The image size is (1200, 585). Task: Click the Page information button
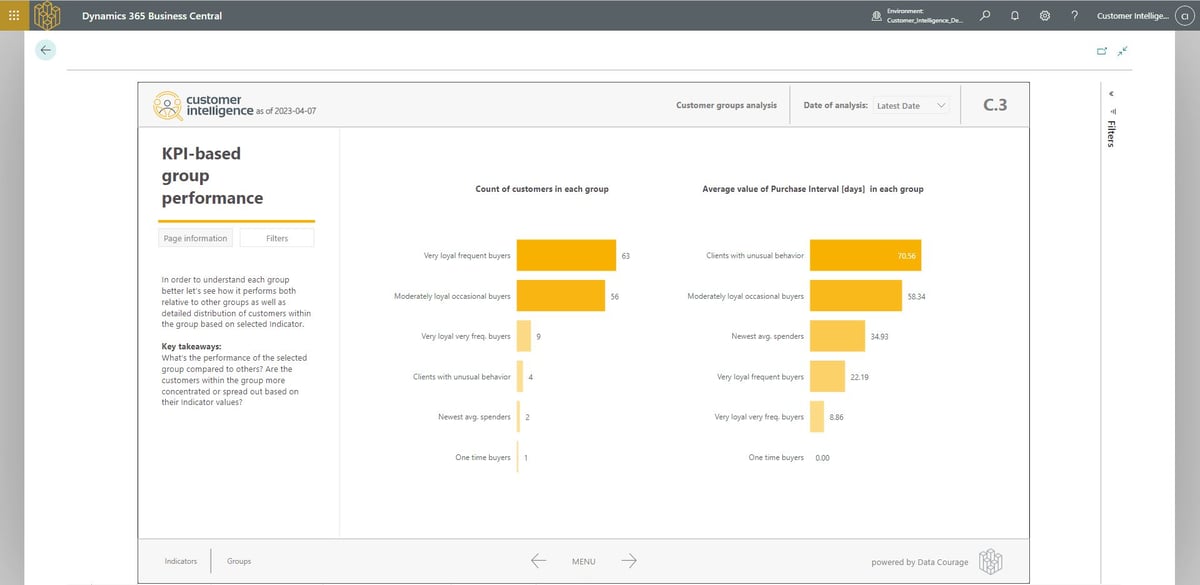coord(196,238)
